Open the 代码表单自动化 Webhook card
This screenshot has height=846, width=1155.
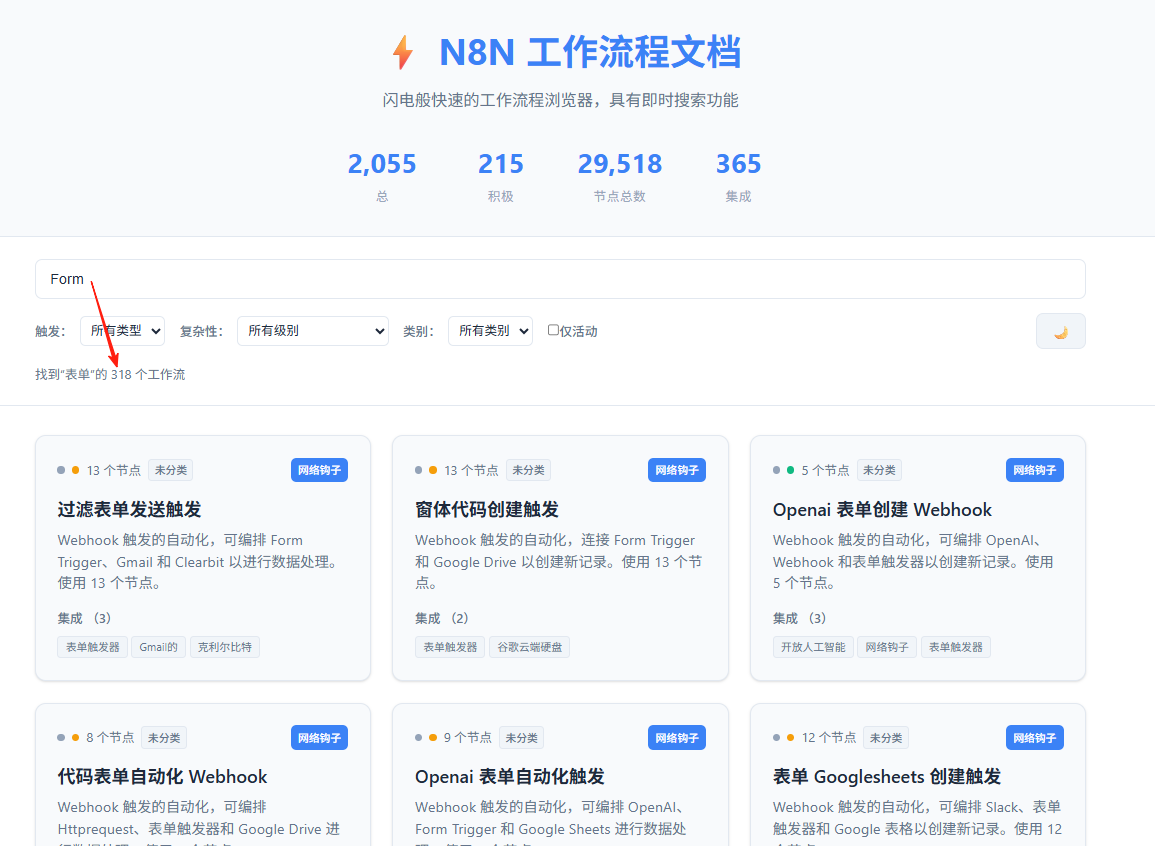203,775
